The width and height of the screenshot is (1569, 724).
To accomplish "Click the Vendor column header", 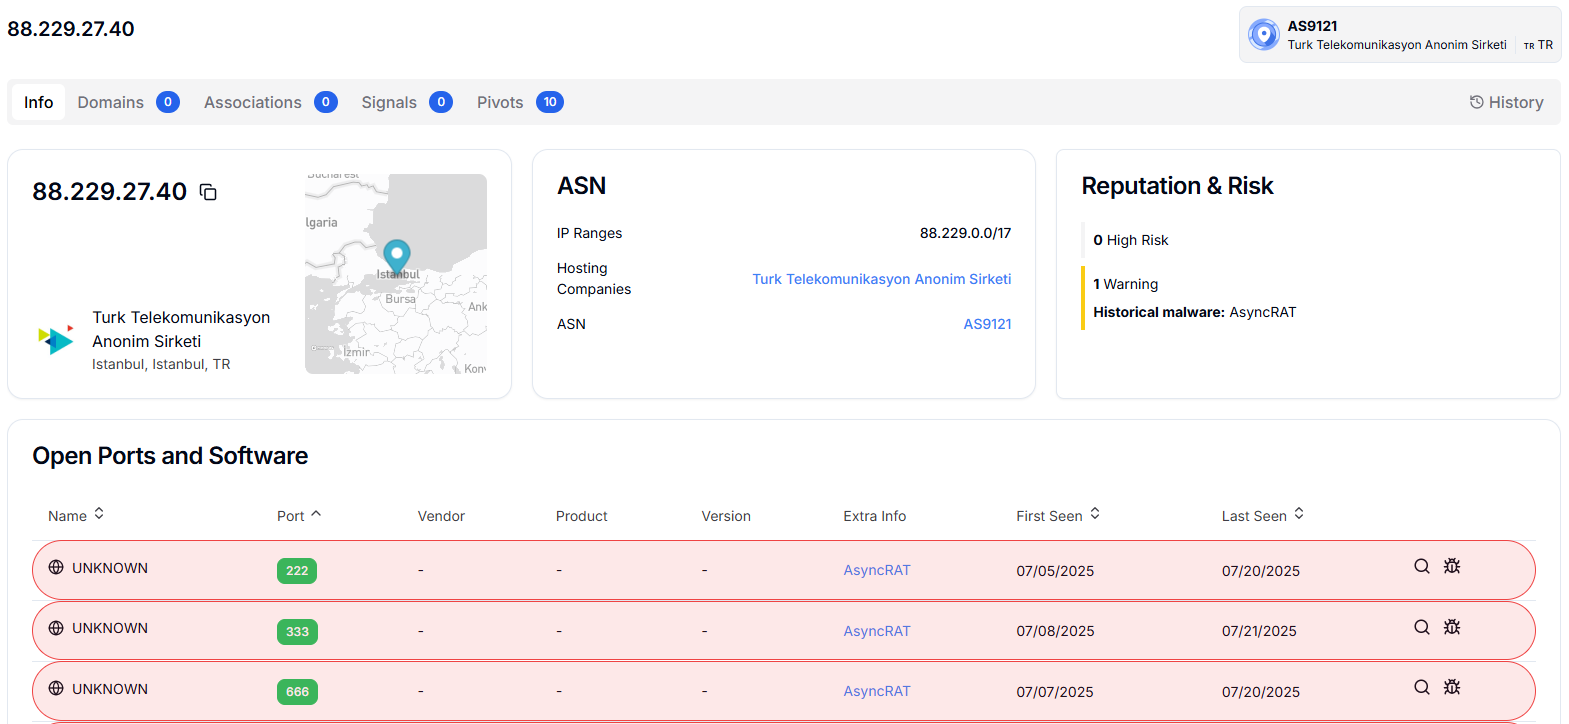I will [x=441, y=516].
